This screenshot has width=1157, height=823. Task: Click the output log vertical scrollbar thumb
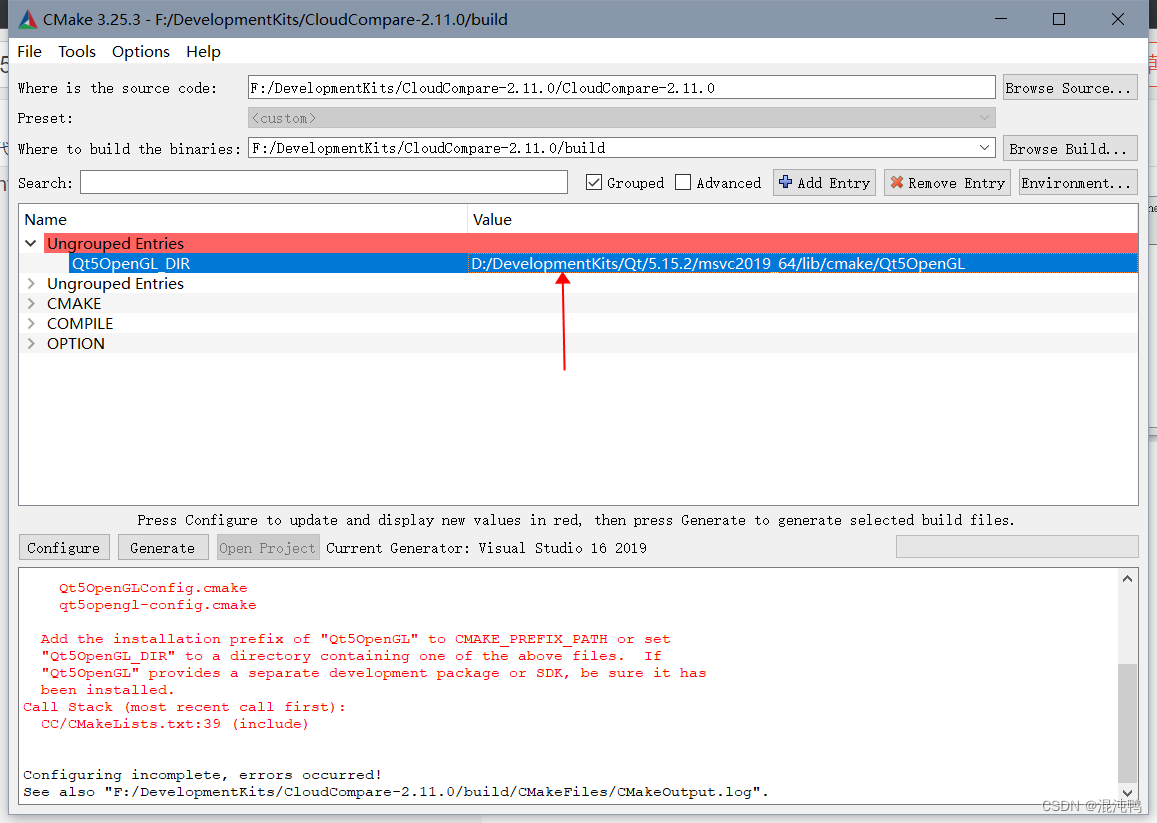[1127, 722]
